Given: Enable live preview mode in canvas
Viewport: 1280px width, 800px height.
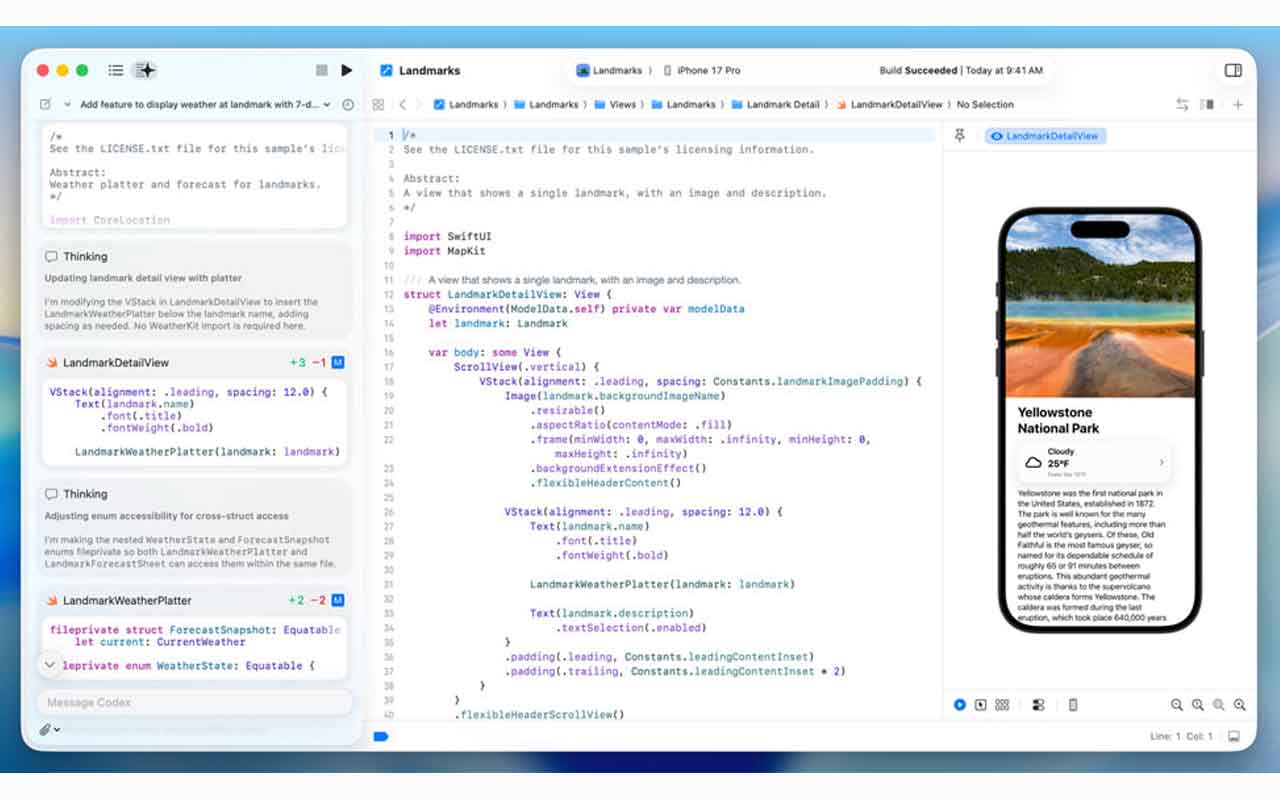Looking at the screenshot, I should [960, 705].
